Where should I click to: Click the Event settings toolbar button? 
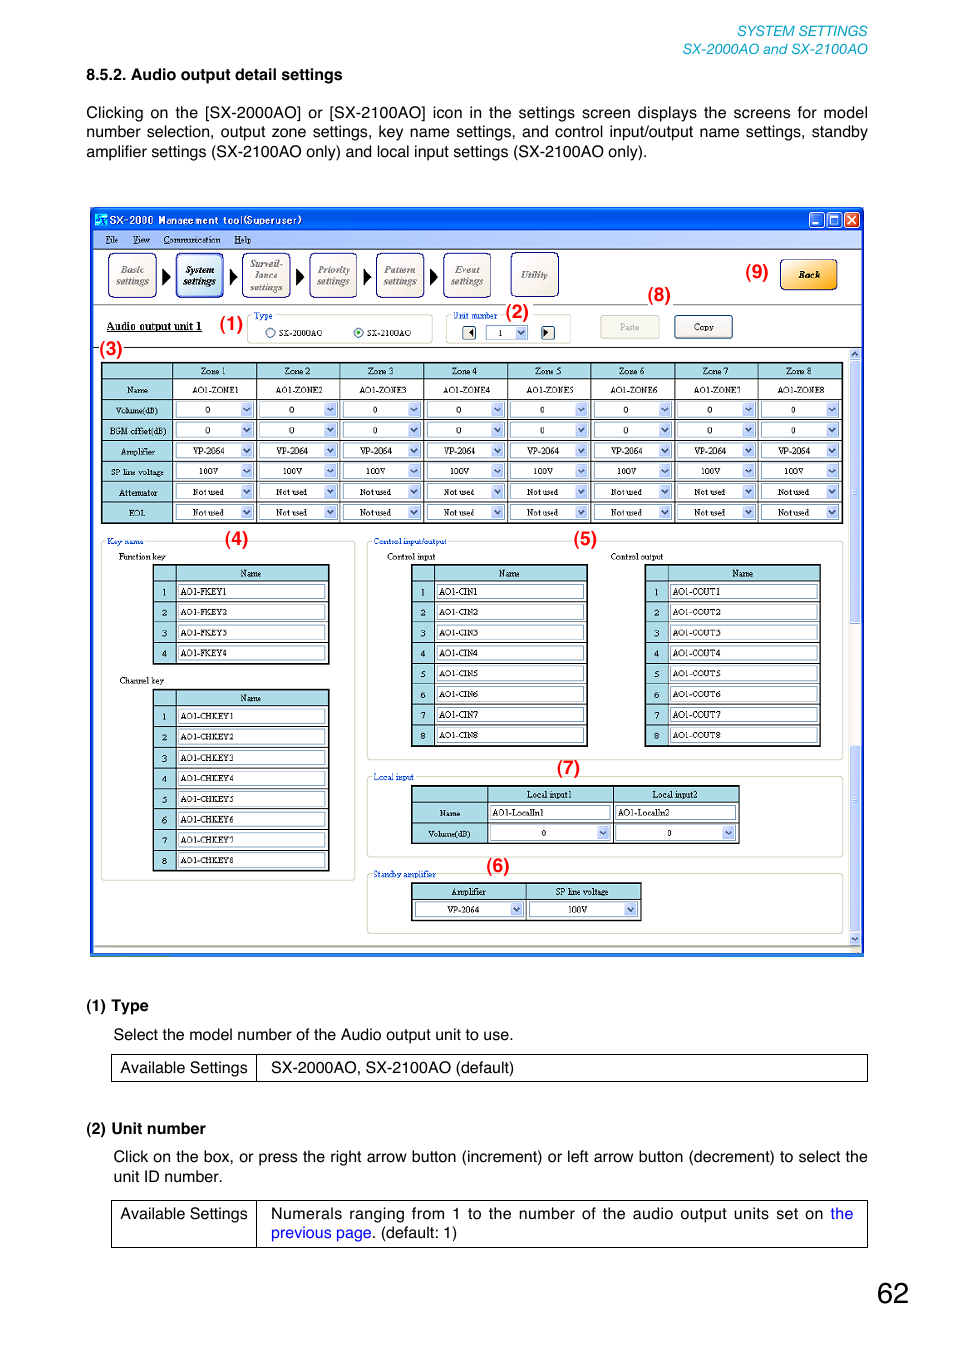point(467,275)
